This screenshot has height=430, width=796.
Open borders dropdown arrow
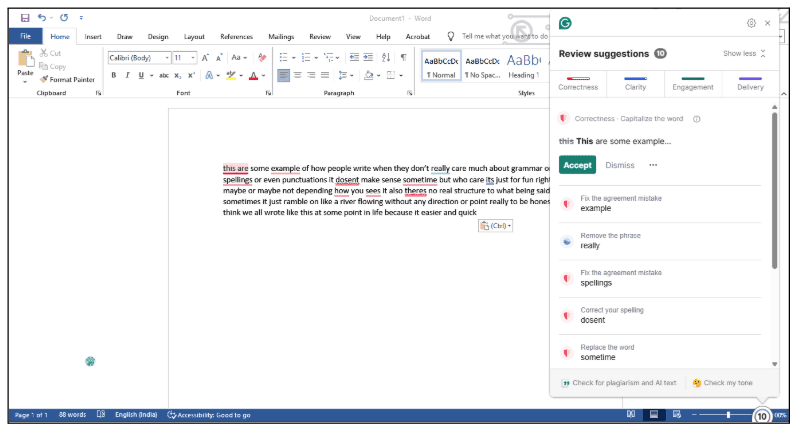401,75
